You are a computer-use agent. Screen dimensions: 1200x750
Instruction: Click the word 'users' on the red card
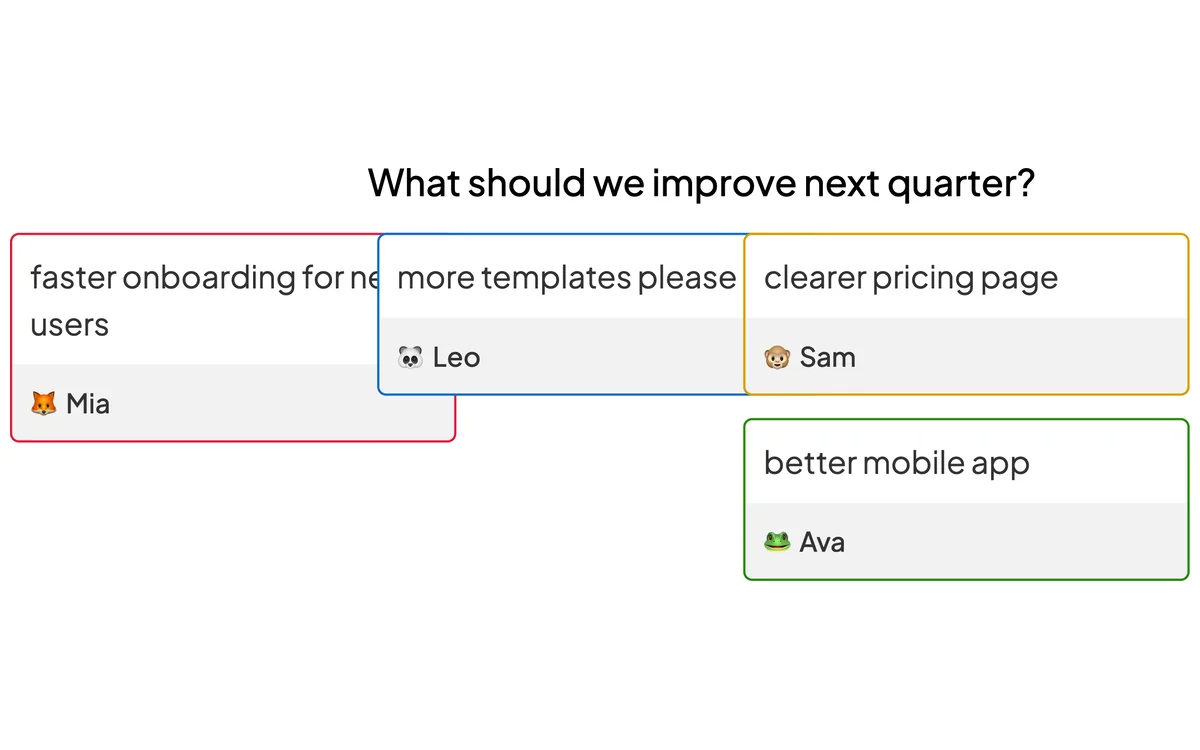69,325
